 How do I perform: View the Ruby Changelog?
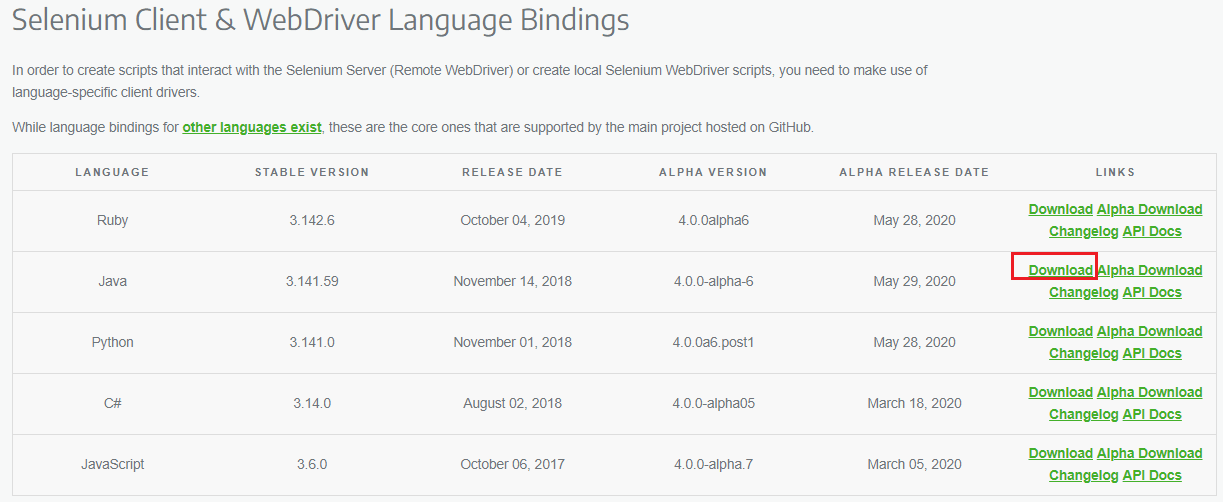click(x=1083, y=231)
